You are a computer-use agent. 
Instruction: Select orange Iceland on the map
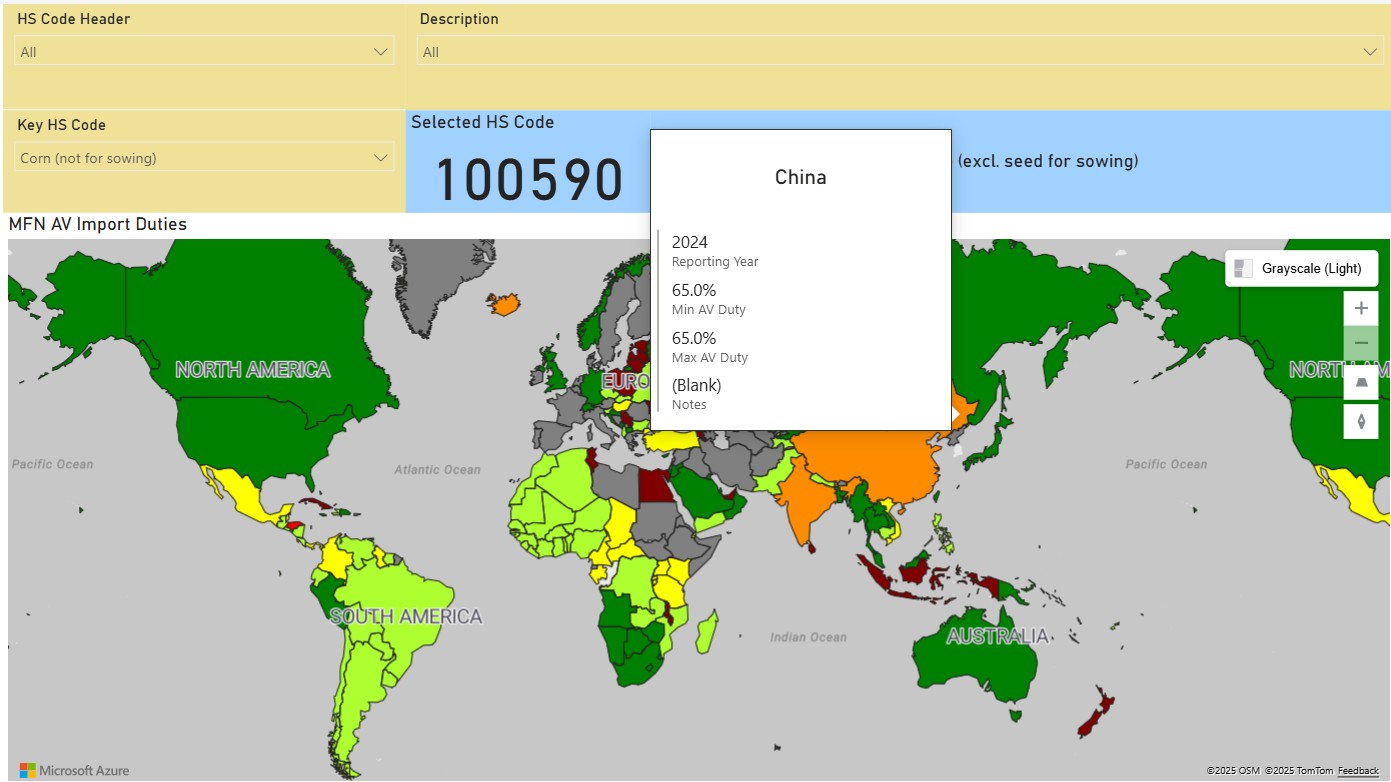505,304
